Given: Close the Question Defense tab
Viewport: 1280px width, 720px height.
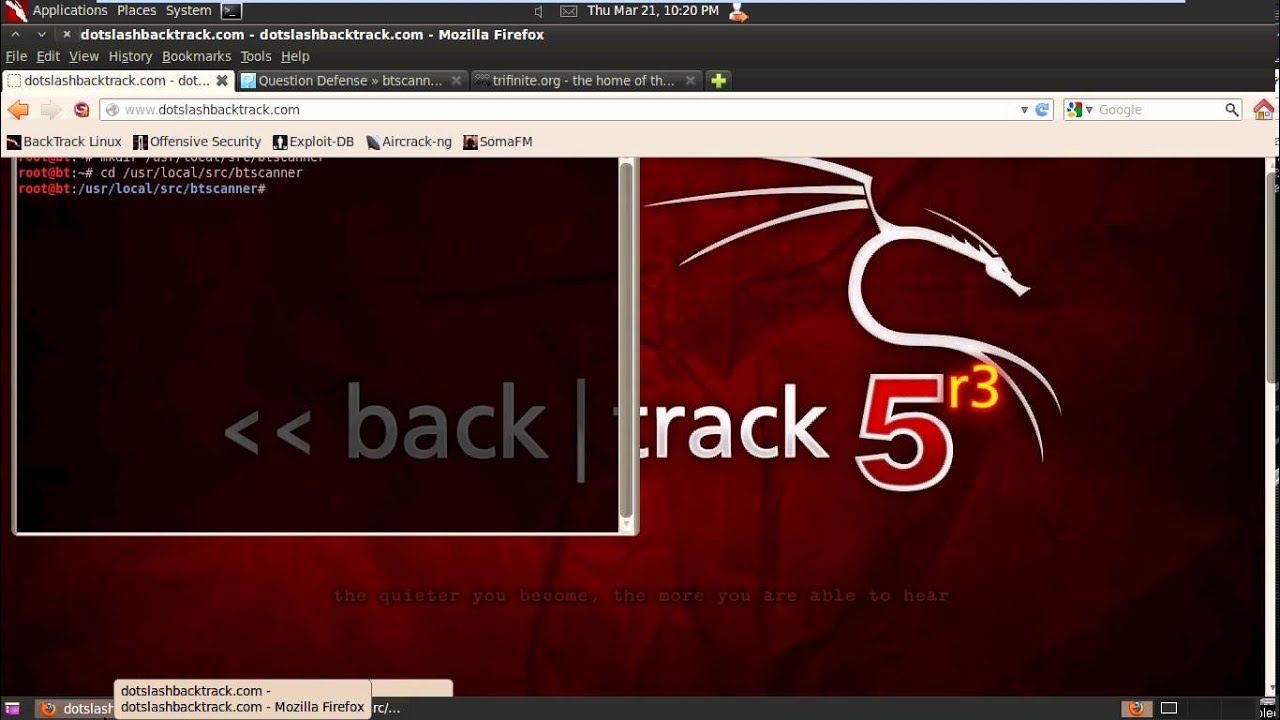Looking at the screenshot, I should tap(456, 81).
